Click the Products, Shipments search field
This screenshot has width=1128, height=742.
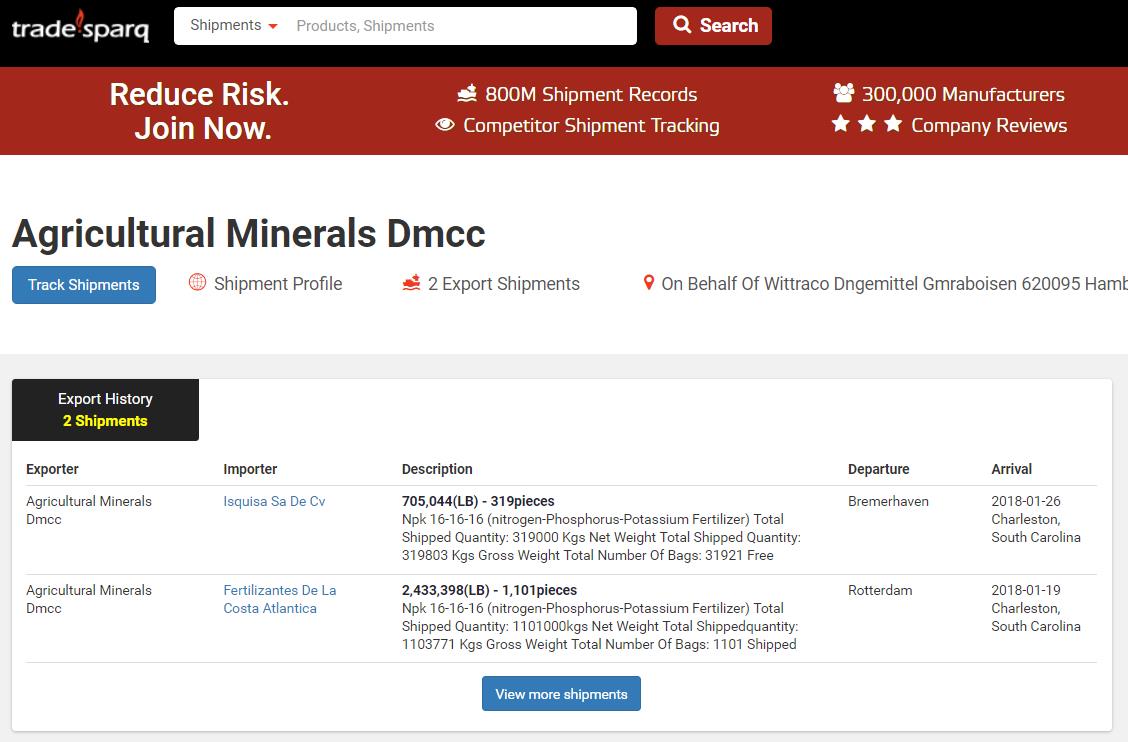pos(460,26)
